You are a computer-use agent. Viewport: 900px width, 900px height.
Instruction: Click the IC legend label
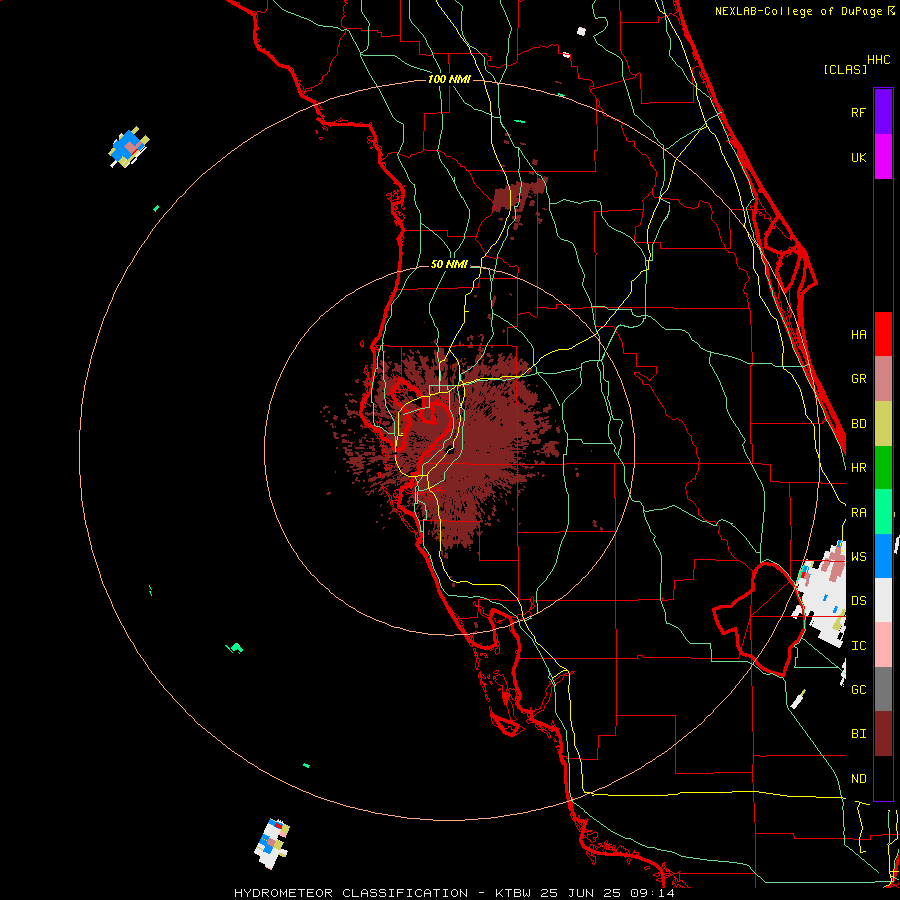point(858,646)
